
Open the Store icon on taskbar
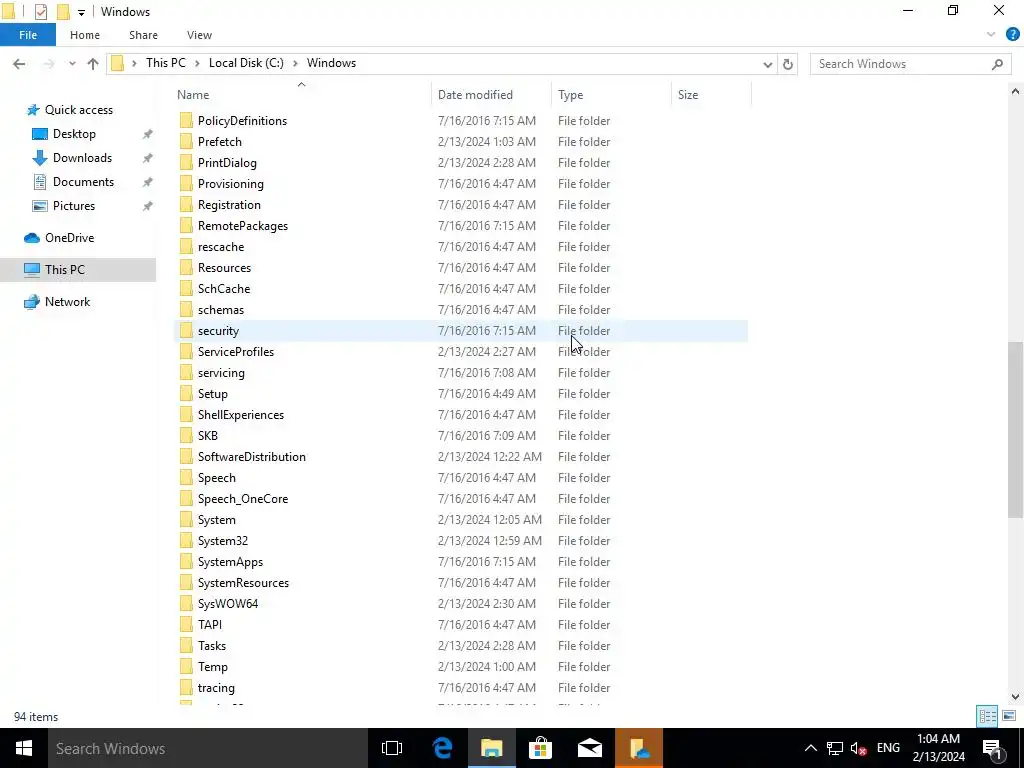(540, 748)
